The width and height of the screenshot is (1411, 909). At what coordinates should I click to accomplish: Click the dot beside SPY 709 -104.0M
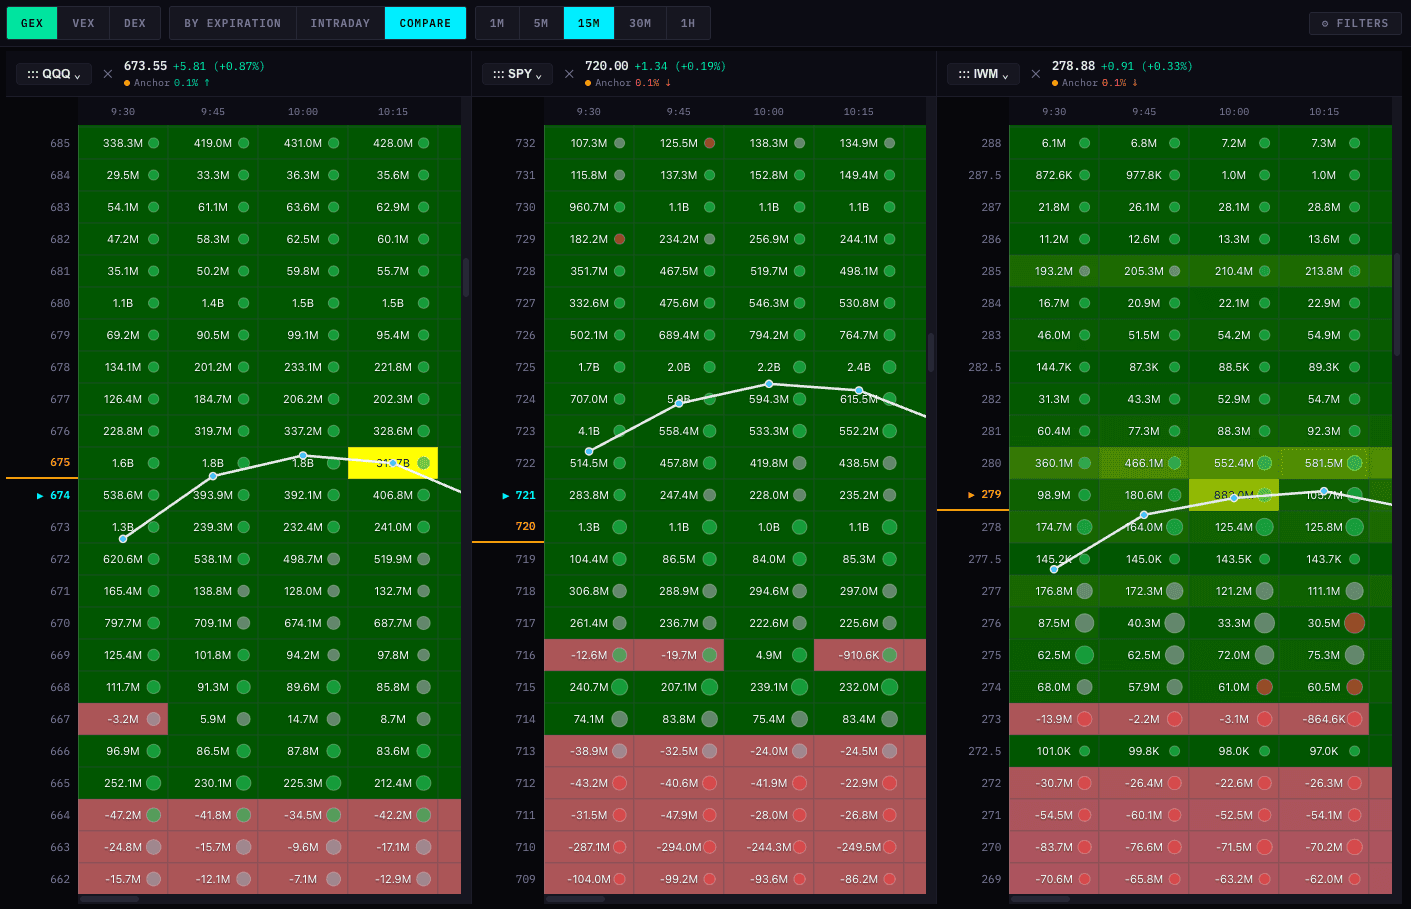pos(620,879)
